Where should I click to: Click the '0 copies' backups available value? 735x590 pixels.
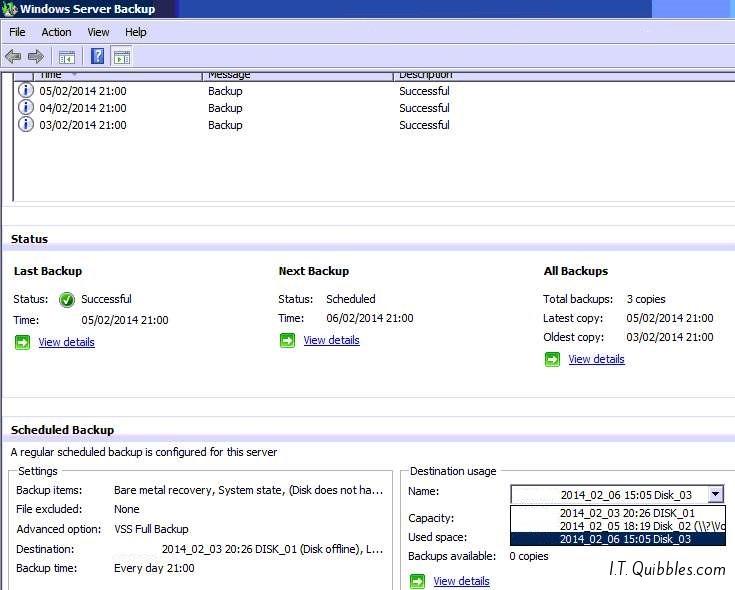529,556
